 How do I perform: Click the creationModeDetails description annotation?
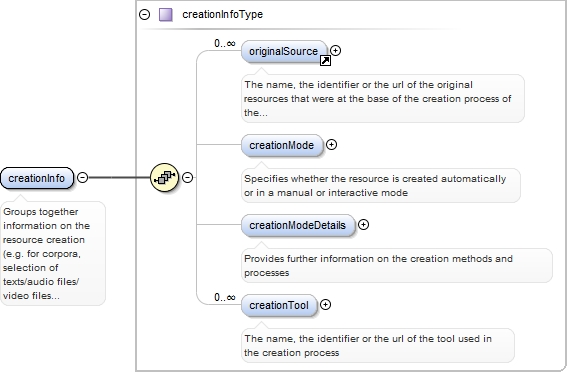click(x=397, y=265)
